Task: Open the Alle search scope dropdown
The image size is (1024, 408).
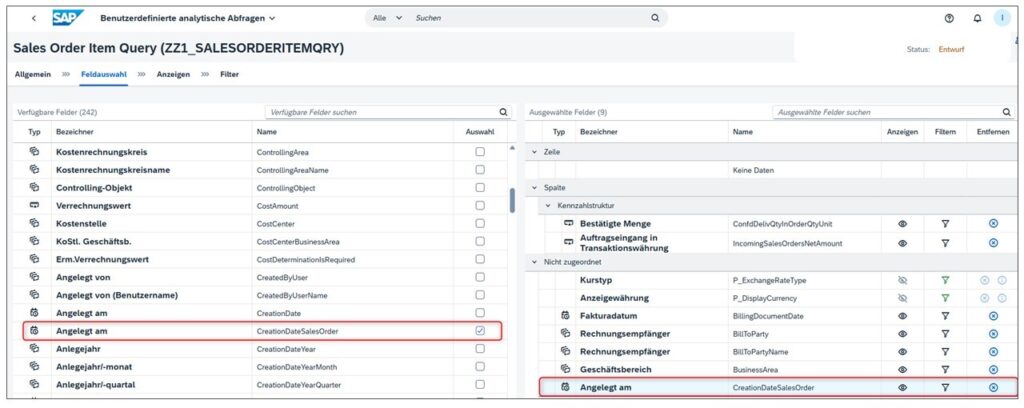Action: [x=386, y=18]
